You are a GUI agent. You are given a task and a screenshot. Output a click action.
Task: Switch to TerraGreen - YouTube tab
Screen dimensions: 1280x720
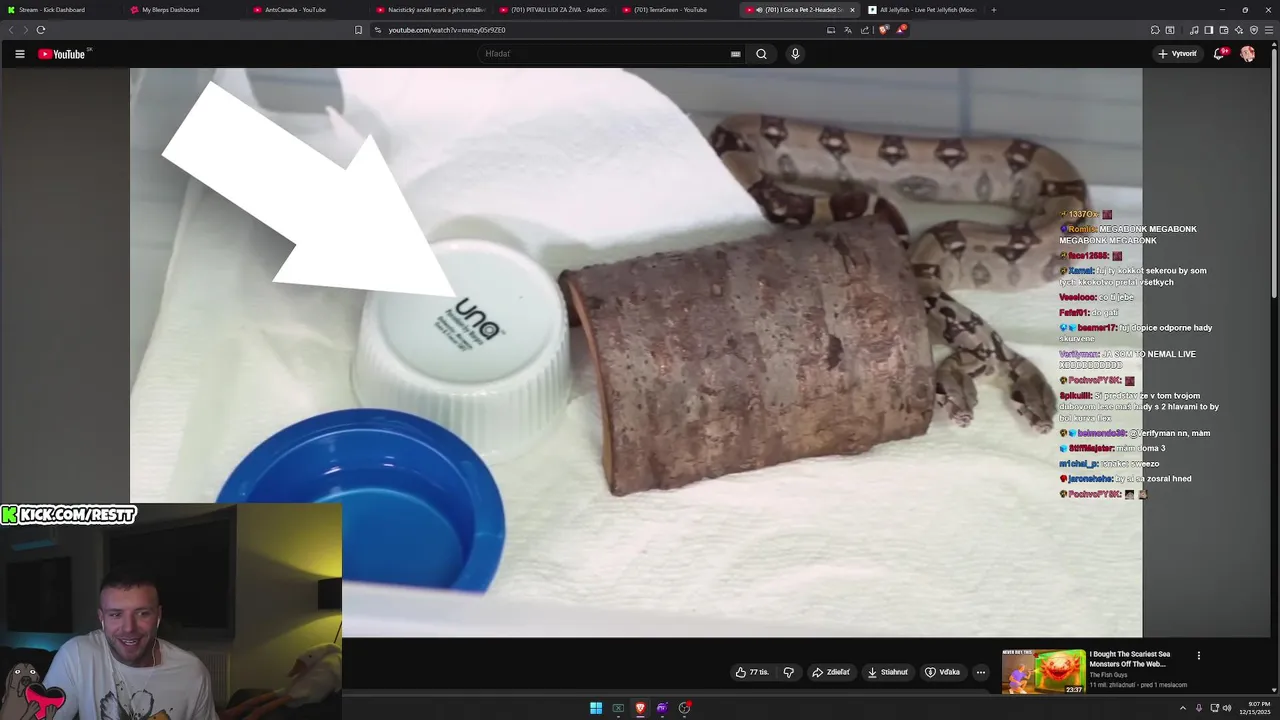[675, 10]
